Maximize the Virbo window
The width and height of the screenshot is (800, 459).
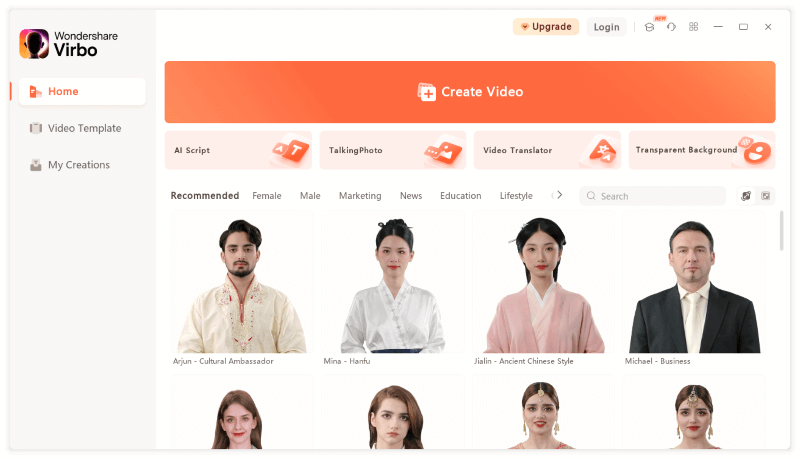(x=743, y=27)
